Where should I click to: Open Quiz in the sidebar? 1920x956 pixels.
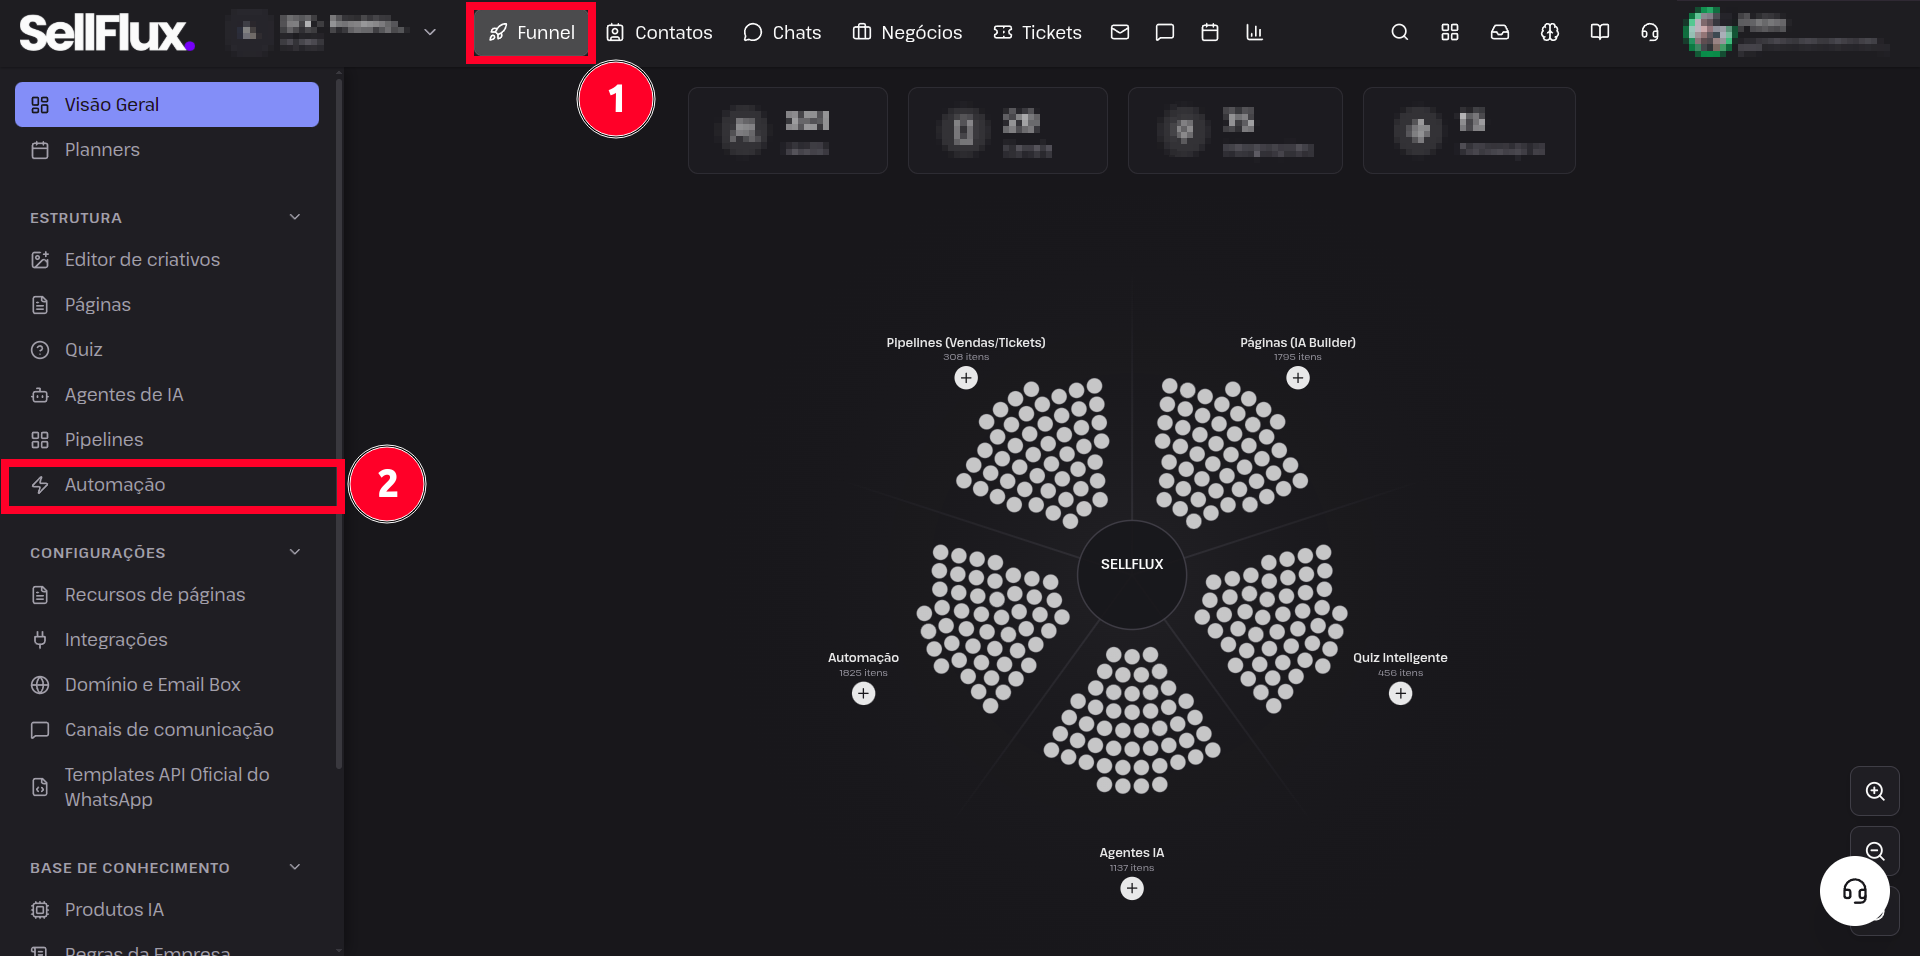pyautogui.click(x=167, y=350)
